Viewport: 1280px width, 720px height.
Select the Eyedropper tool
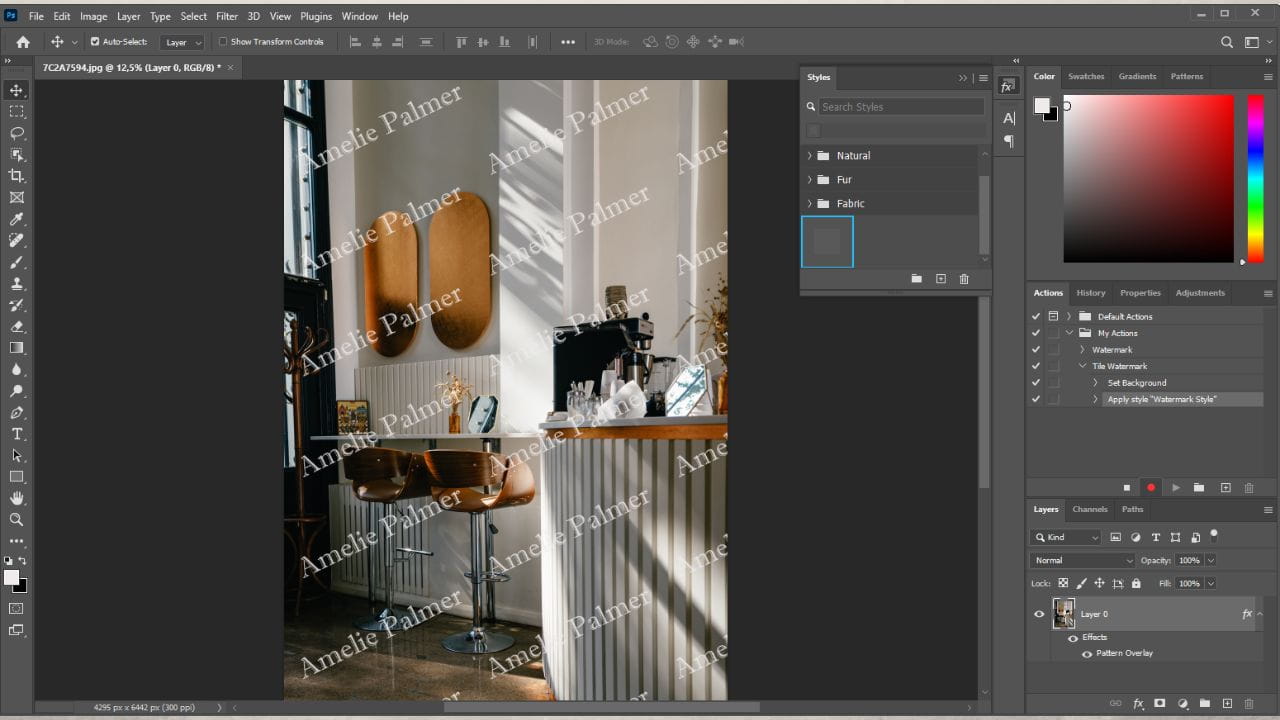[14, 218]
